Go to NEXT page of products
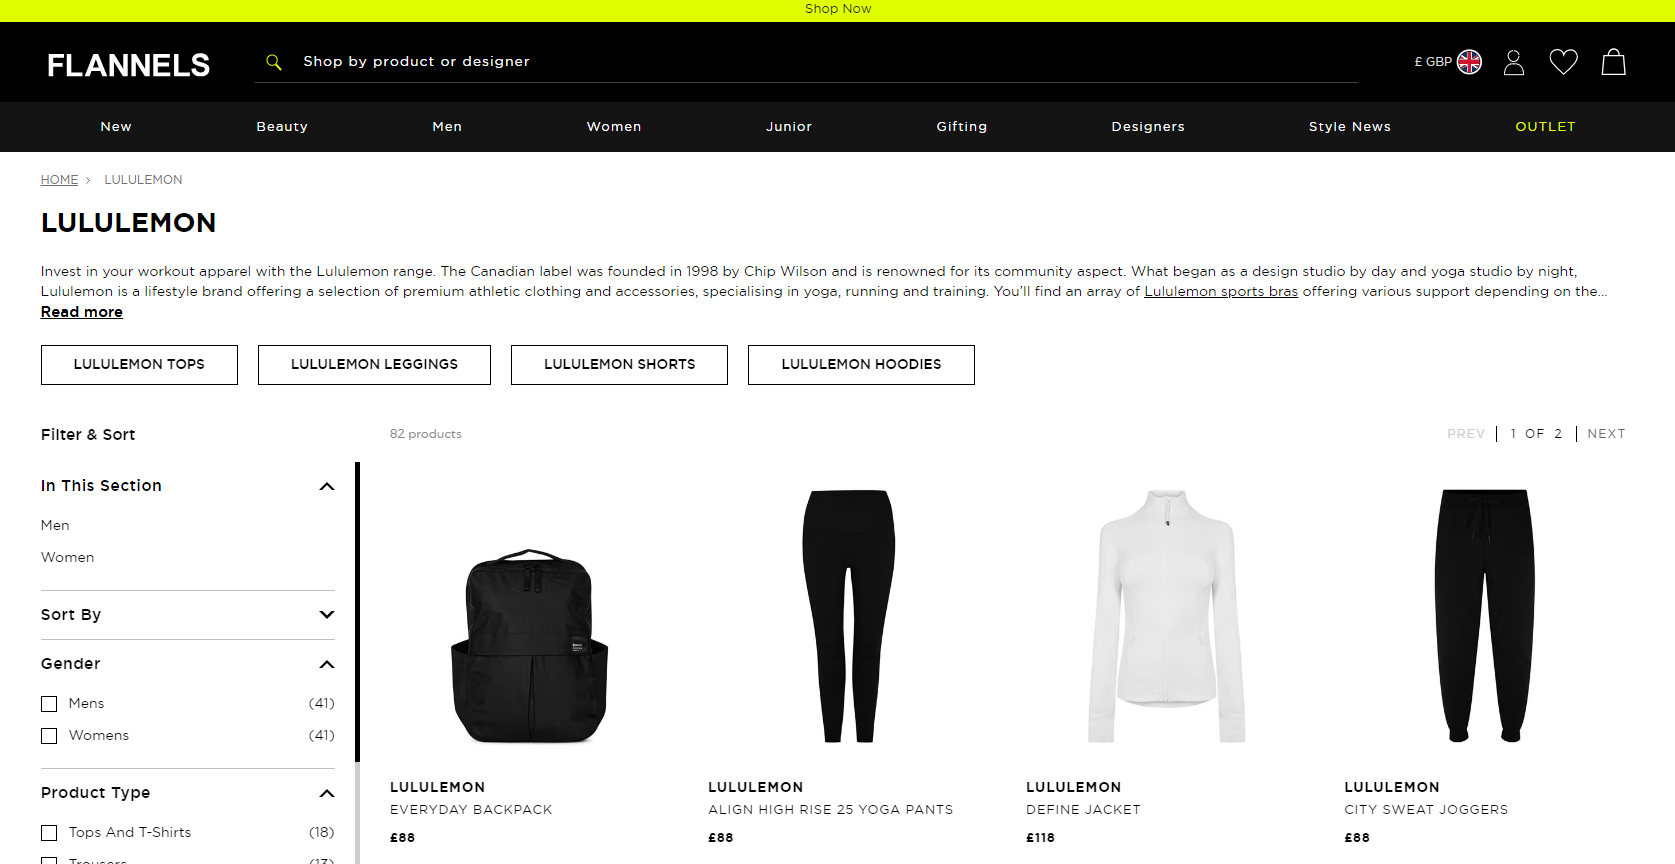Screen dimensions: 1675x864 [x=1606, y=434]
